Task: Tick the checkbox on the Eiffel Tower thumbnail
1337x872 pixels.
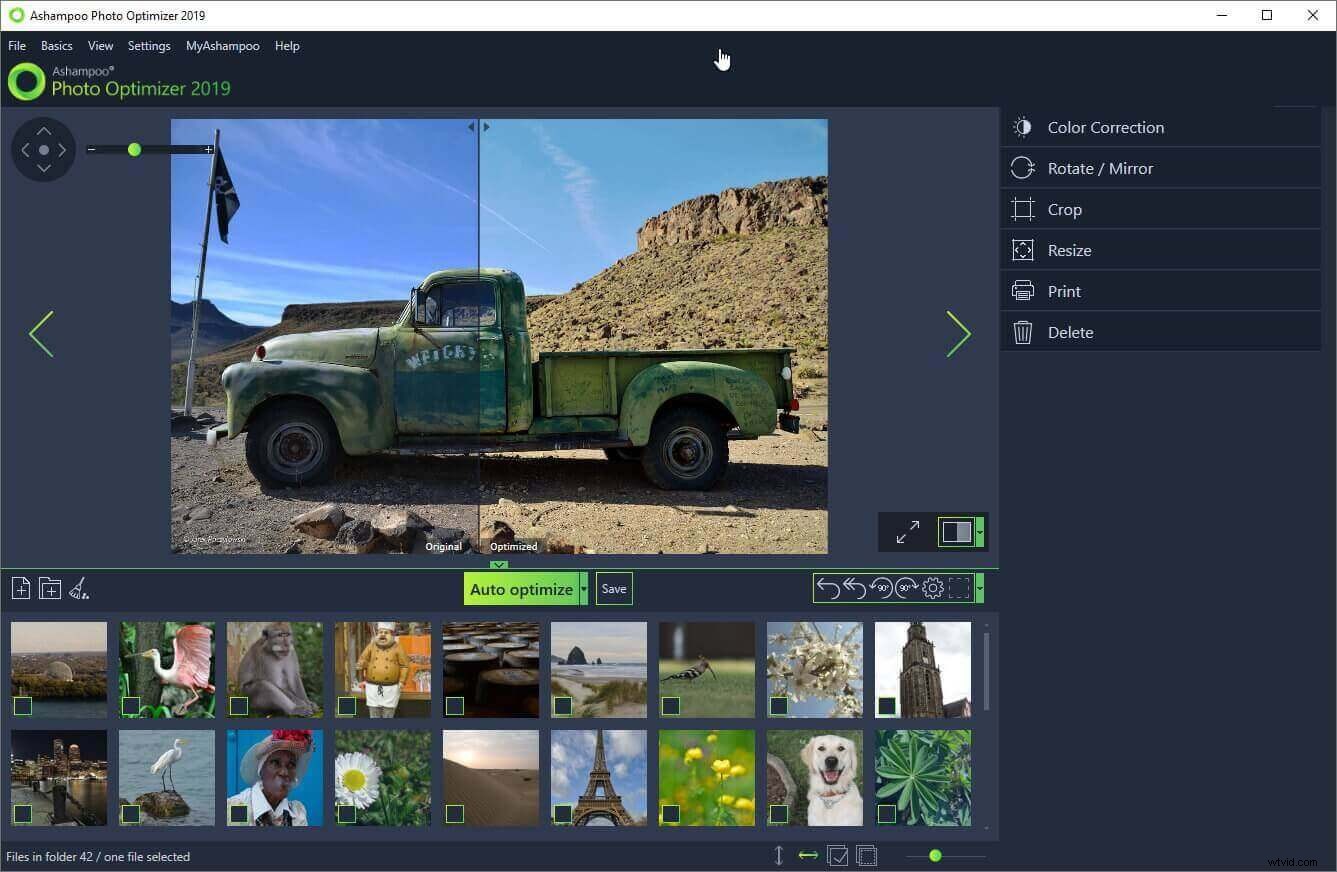Action: [x=563, y=815]
